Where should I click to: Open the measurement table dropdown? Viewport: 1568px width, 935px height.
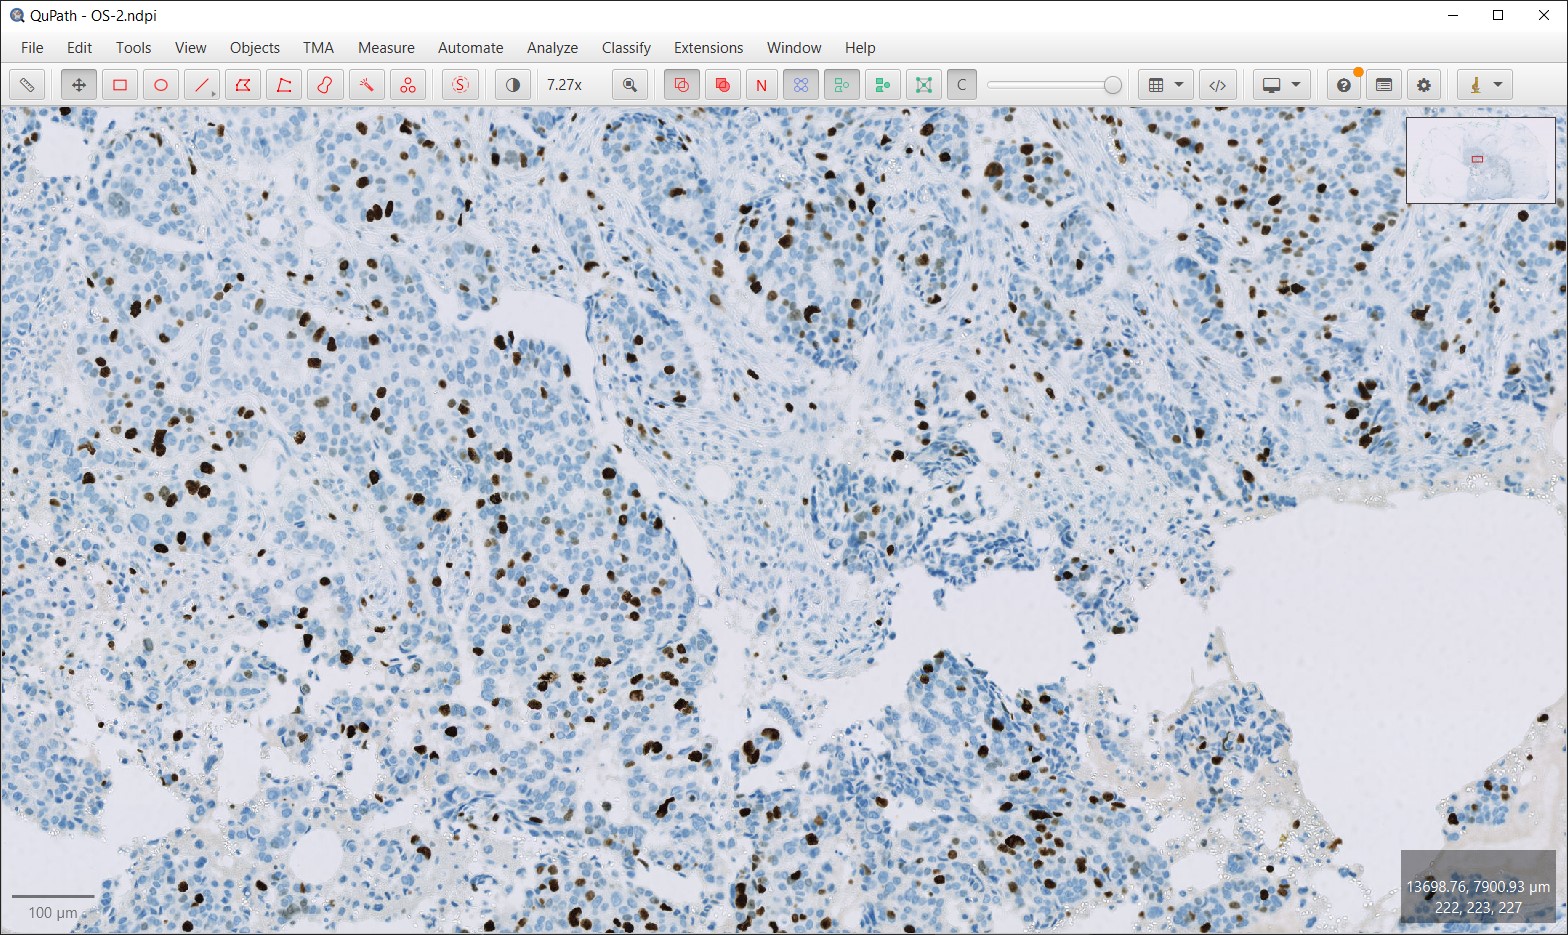[x=1165, y=85]
